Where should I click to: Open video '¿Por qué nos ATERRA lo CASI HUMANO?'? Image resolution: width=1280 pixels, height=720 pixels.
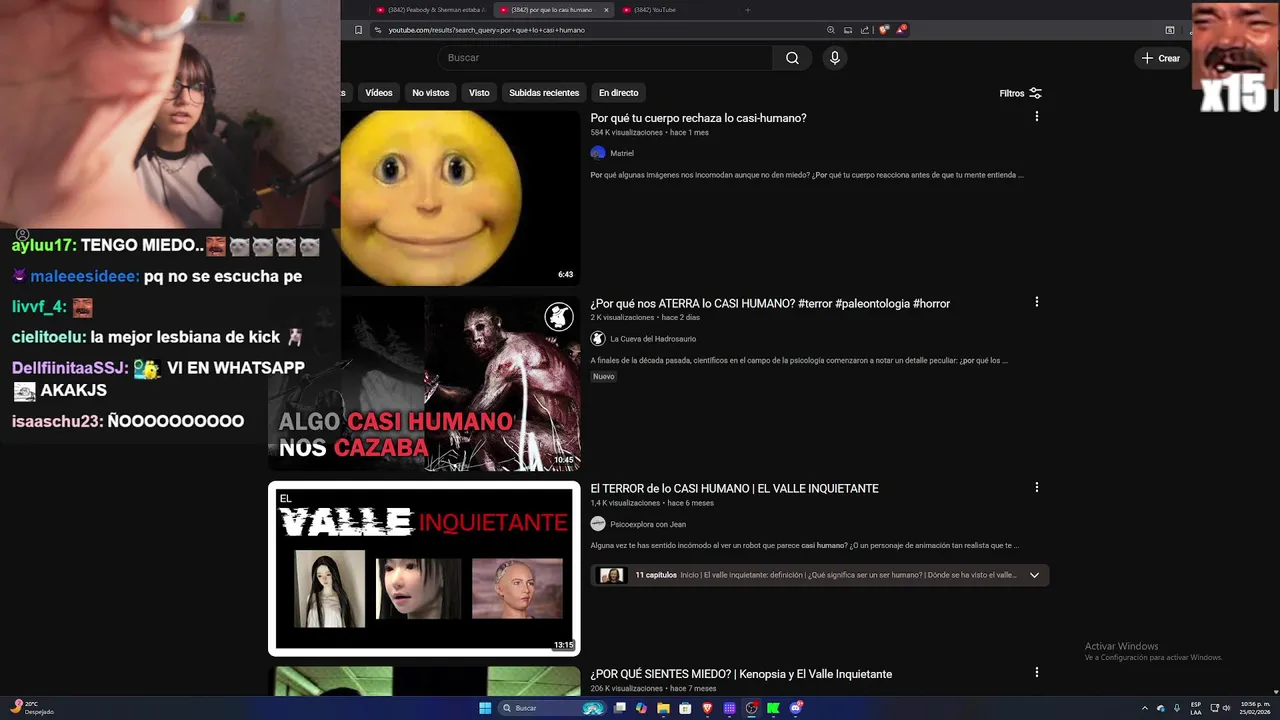pos(770,303)
